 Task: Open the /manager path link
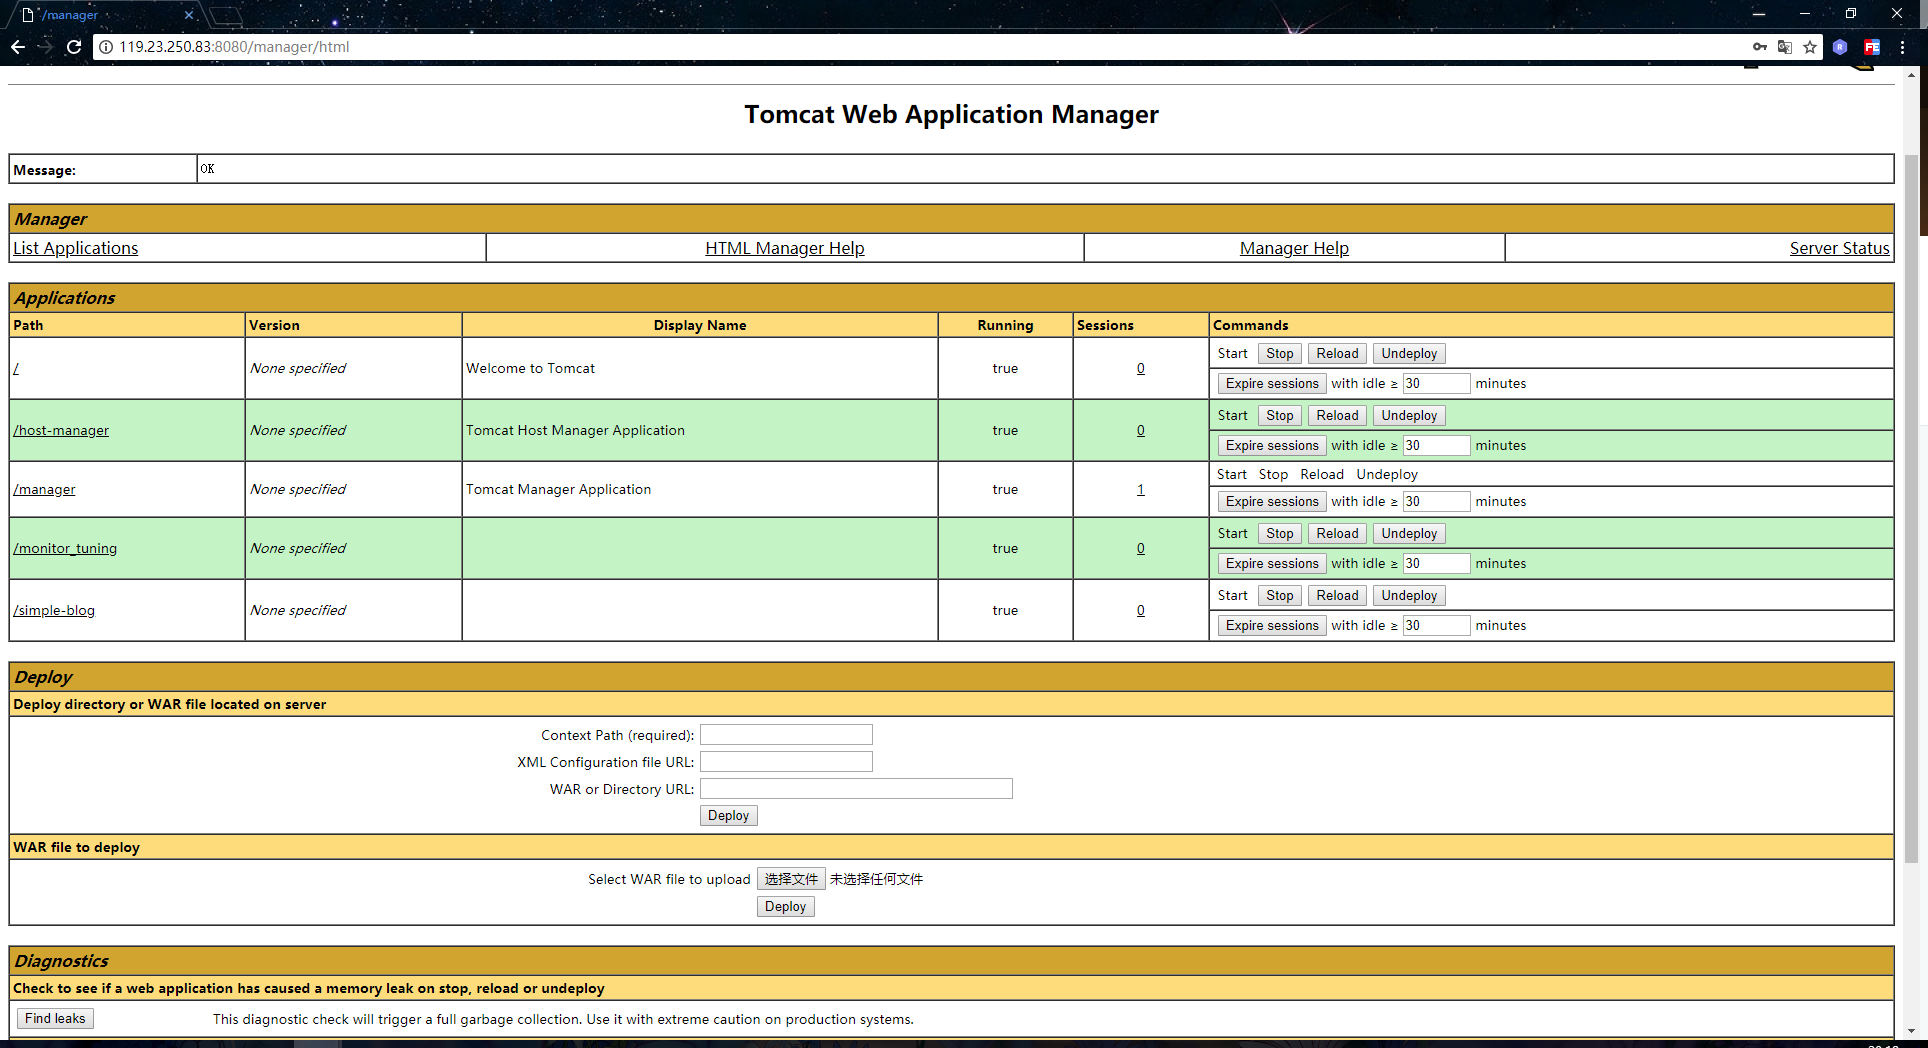click(x=44, y=489)
